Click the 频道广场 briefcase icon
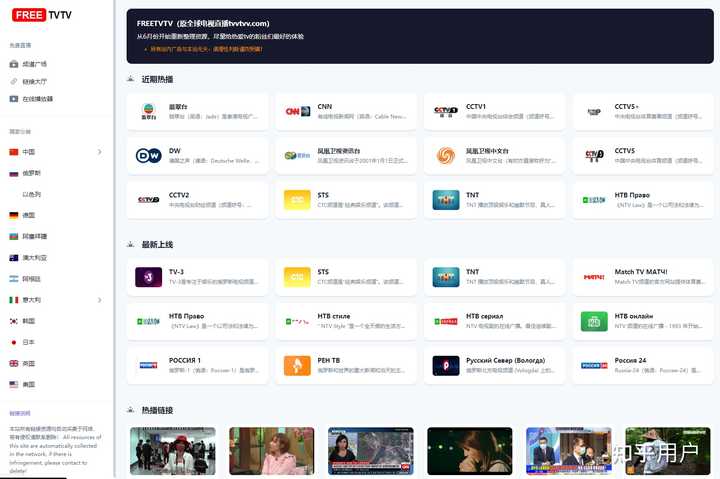Image resolution: width=720 pixels, height=479 pixels. [14, 64]
